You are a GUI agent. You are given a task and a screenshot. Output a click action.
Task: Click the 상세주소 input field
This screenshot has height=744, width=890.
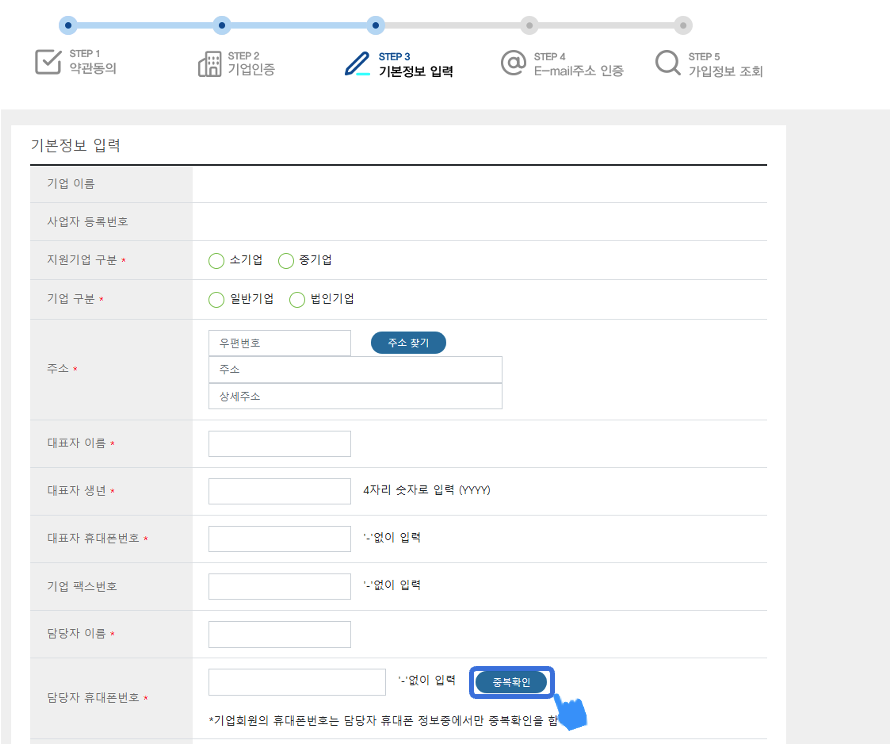[355, 396]
